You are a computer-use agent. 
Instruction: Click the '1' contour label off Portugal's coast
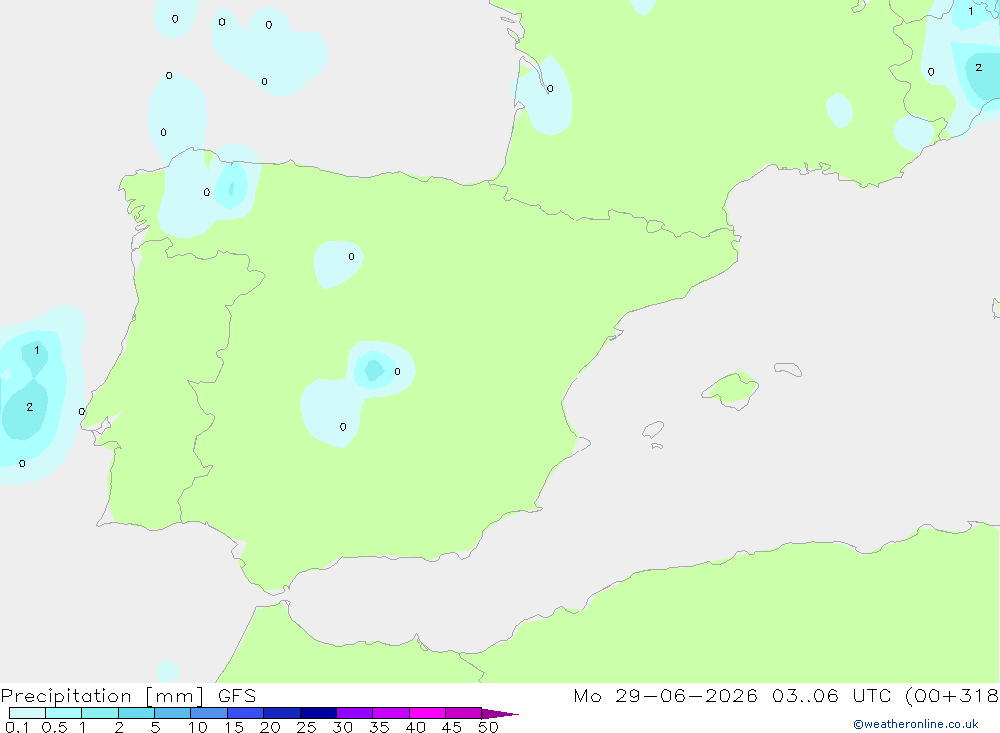(37, 350)
